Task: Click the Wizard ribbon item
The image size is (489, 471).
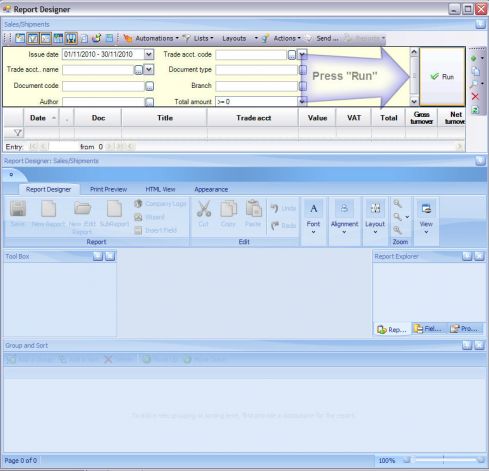Action: 150,217
